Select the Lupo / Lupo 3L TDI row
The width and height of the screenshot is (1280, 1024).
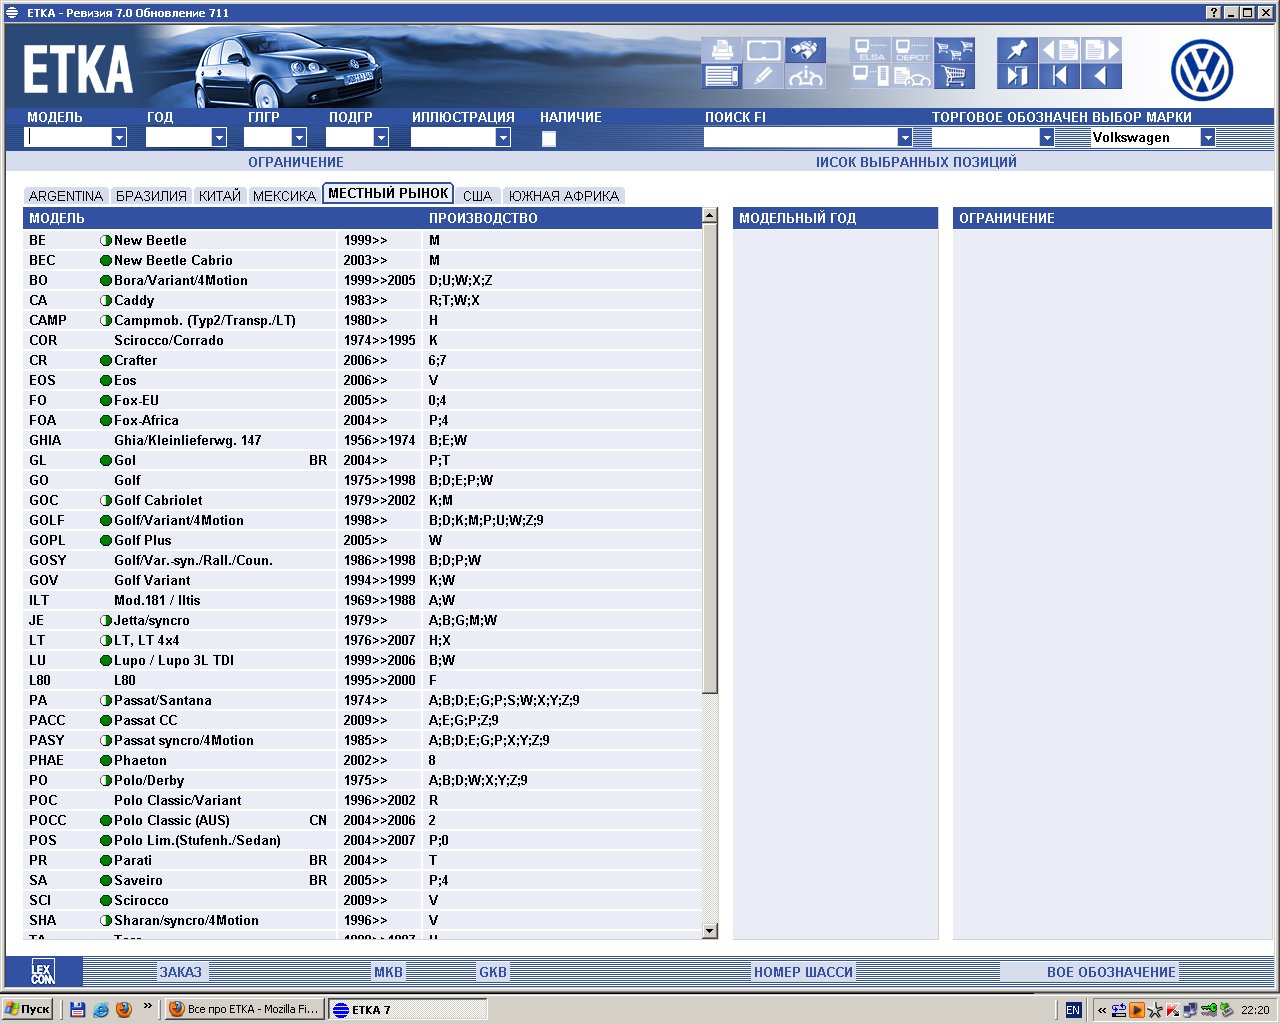tap(362, 660)
